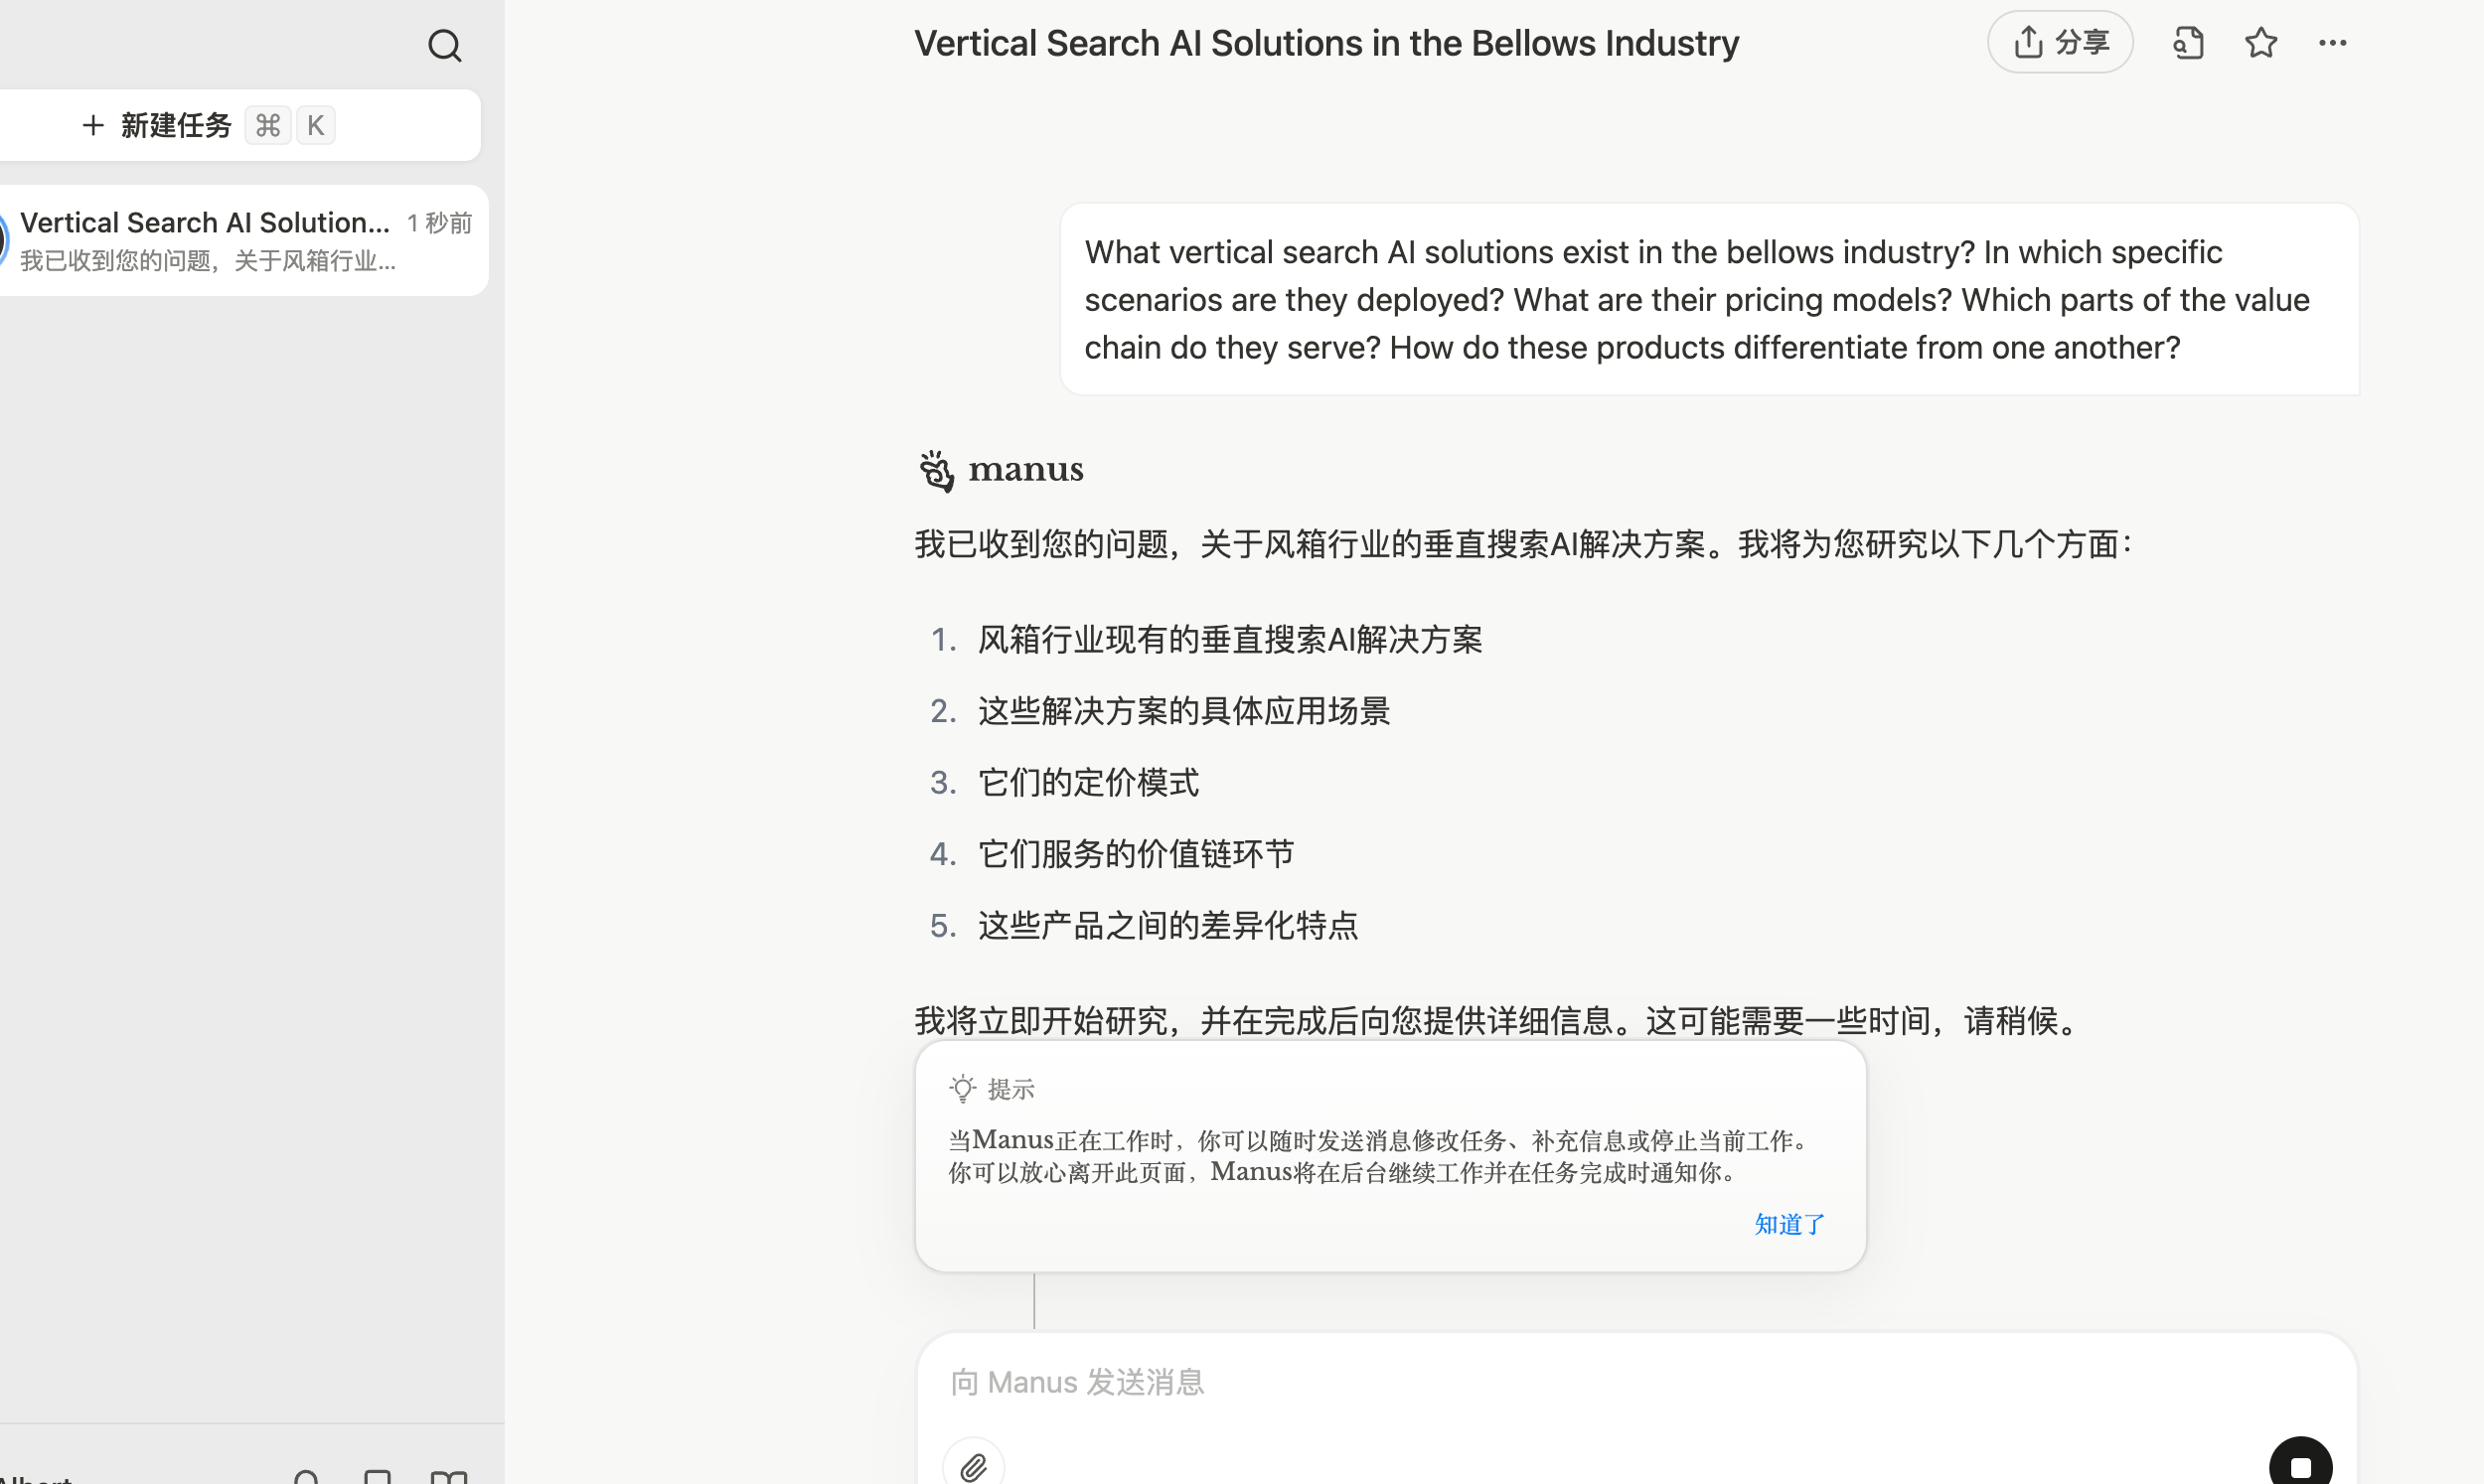
Task: Click list item 它们的定价模式
Action: (1088, 782)
